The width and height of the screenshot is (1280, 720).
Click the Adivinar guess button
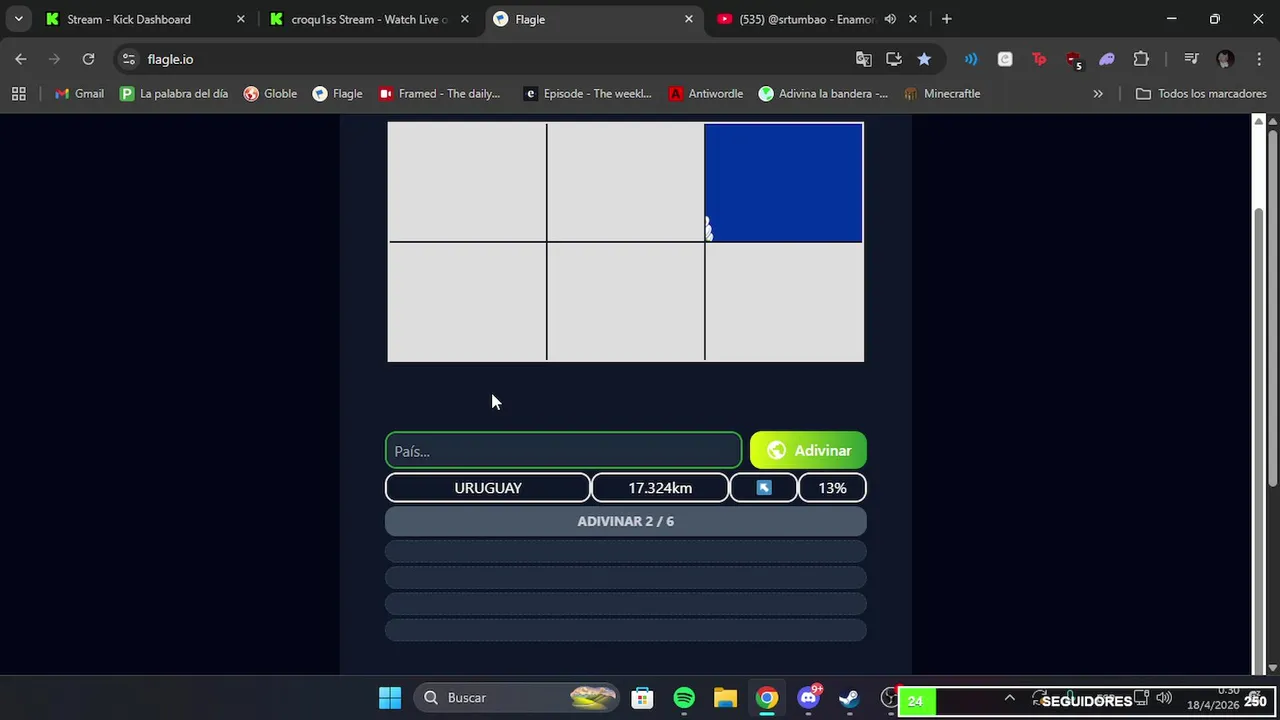point(808,450)
